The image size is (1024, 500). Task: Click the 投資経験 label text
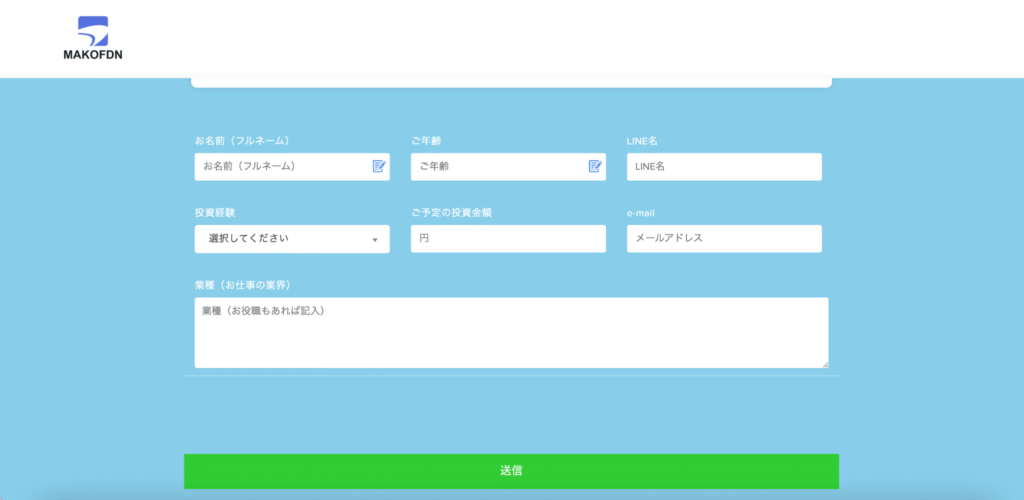(215, 213)
